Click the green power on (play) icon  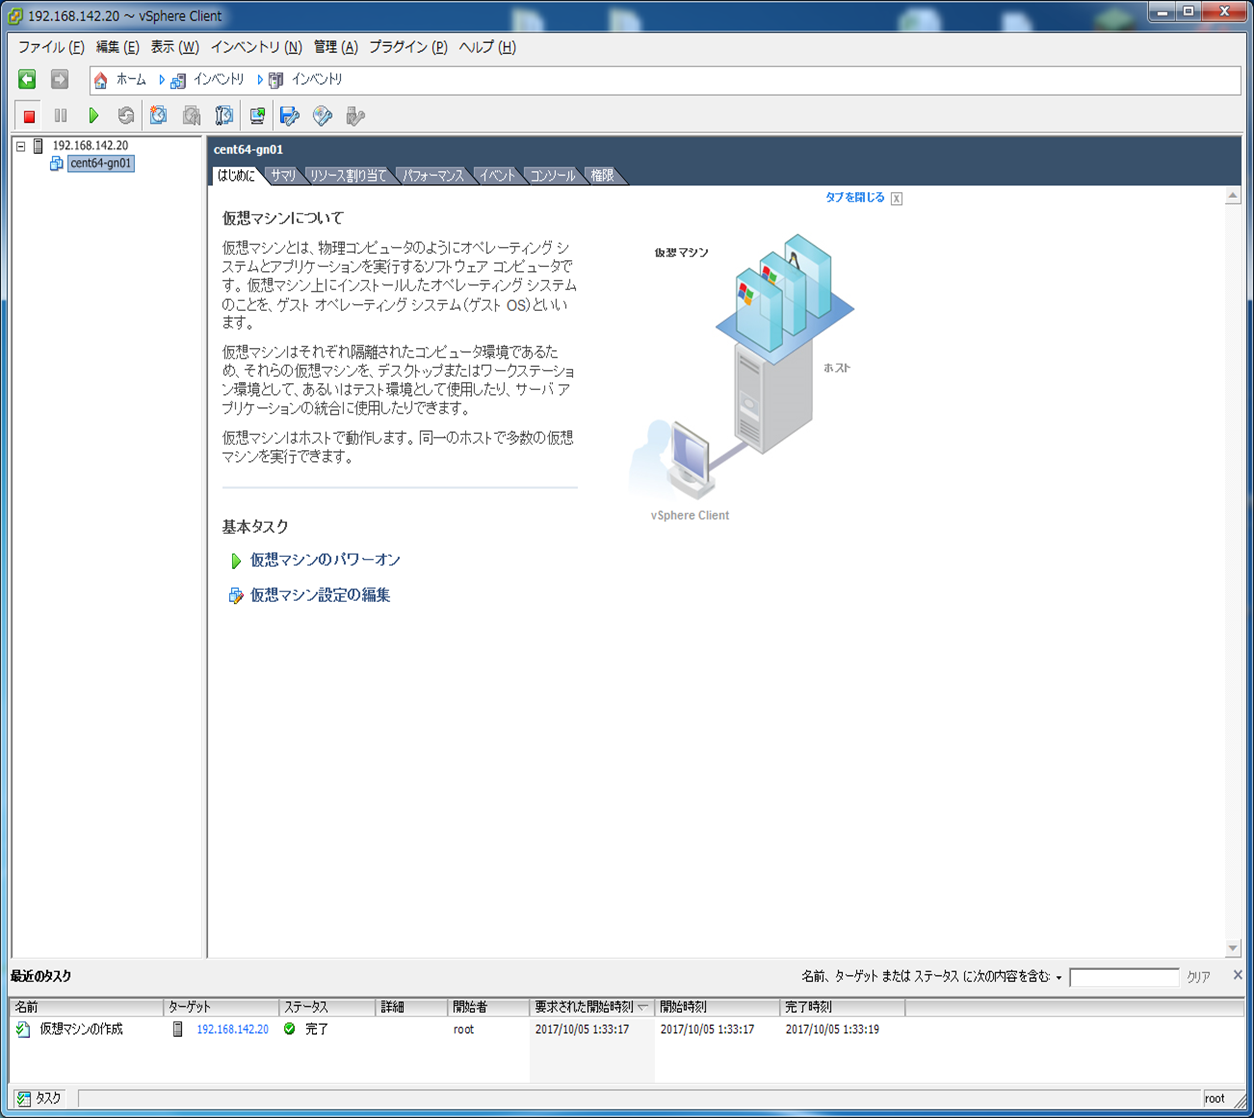click(93, 116)
